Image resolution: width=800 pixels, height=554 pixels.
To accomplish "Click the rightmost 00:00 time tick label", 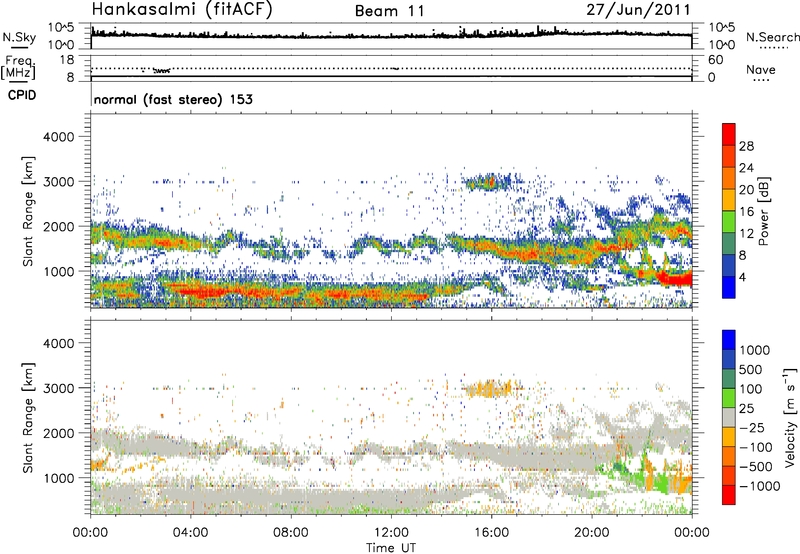I will pyautogui.click(x=691, y=533).
